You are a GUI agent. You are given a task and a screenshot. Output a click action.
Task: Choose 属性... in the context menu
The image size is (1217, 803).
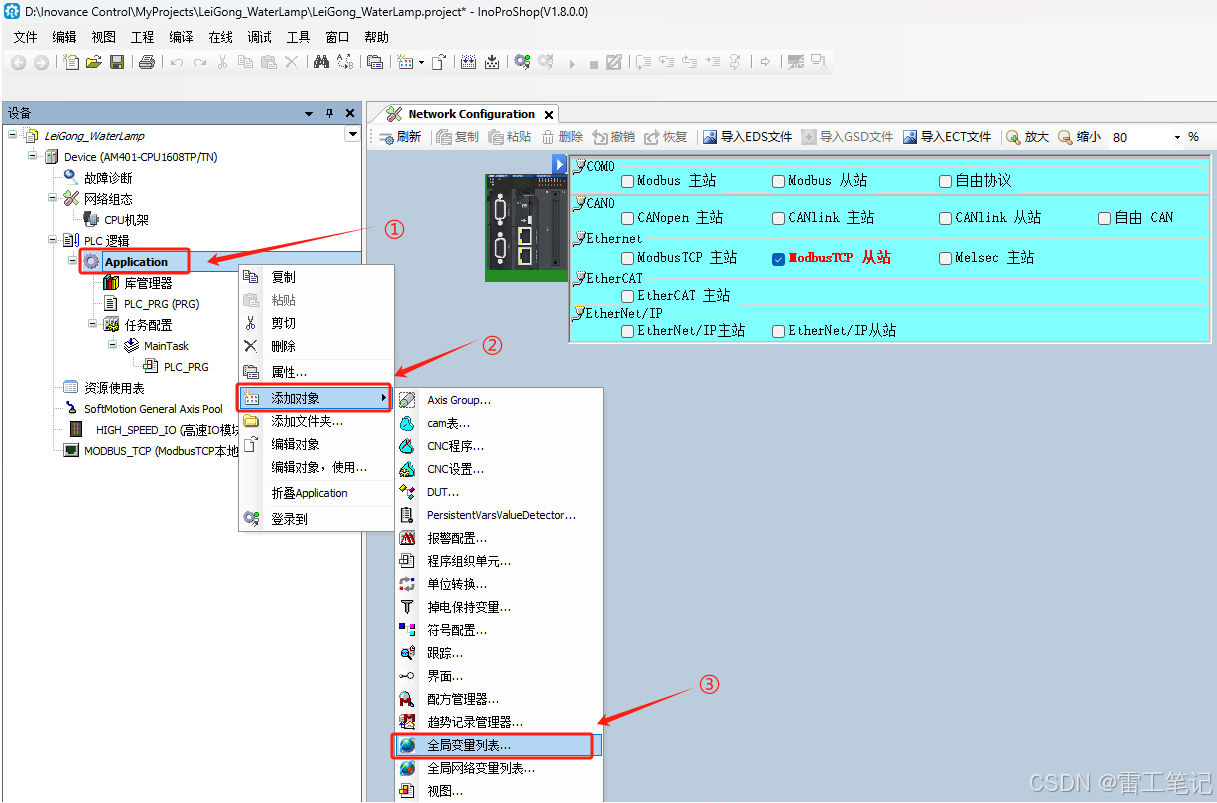point(316,372)
